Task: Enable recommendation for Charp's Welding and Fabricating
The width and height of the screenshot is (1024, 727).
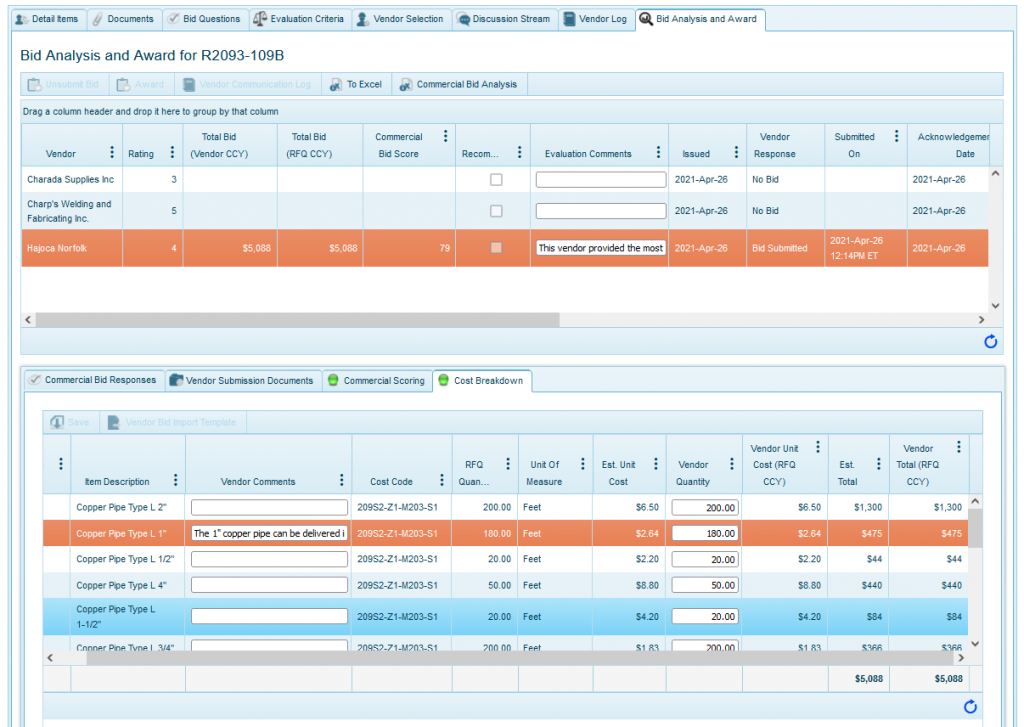Action: (x=494, y=210)
